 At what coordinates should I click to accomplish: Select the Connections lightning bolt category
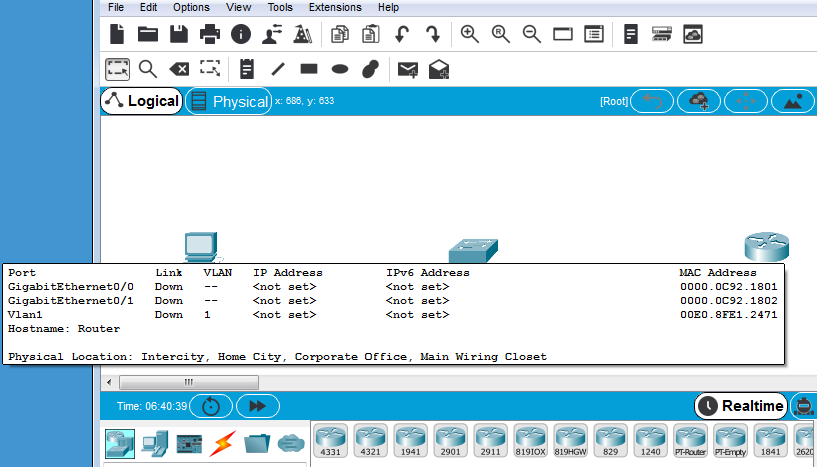tap(222, 442)
